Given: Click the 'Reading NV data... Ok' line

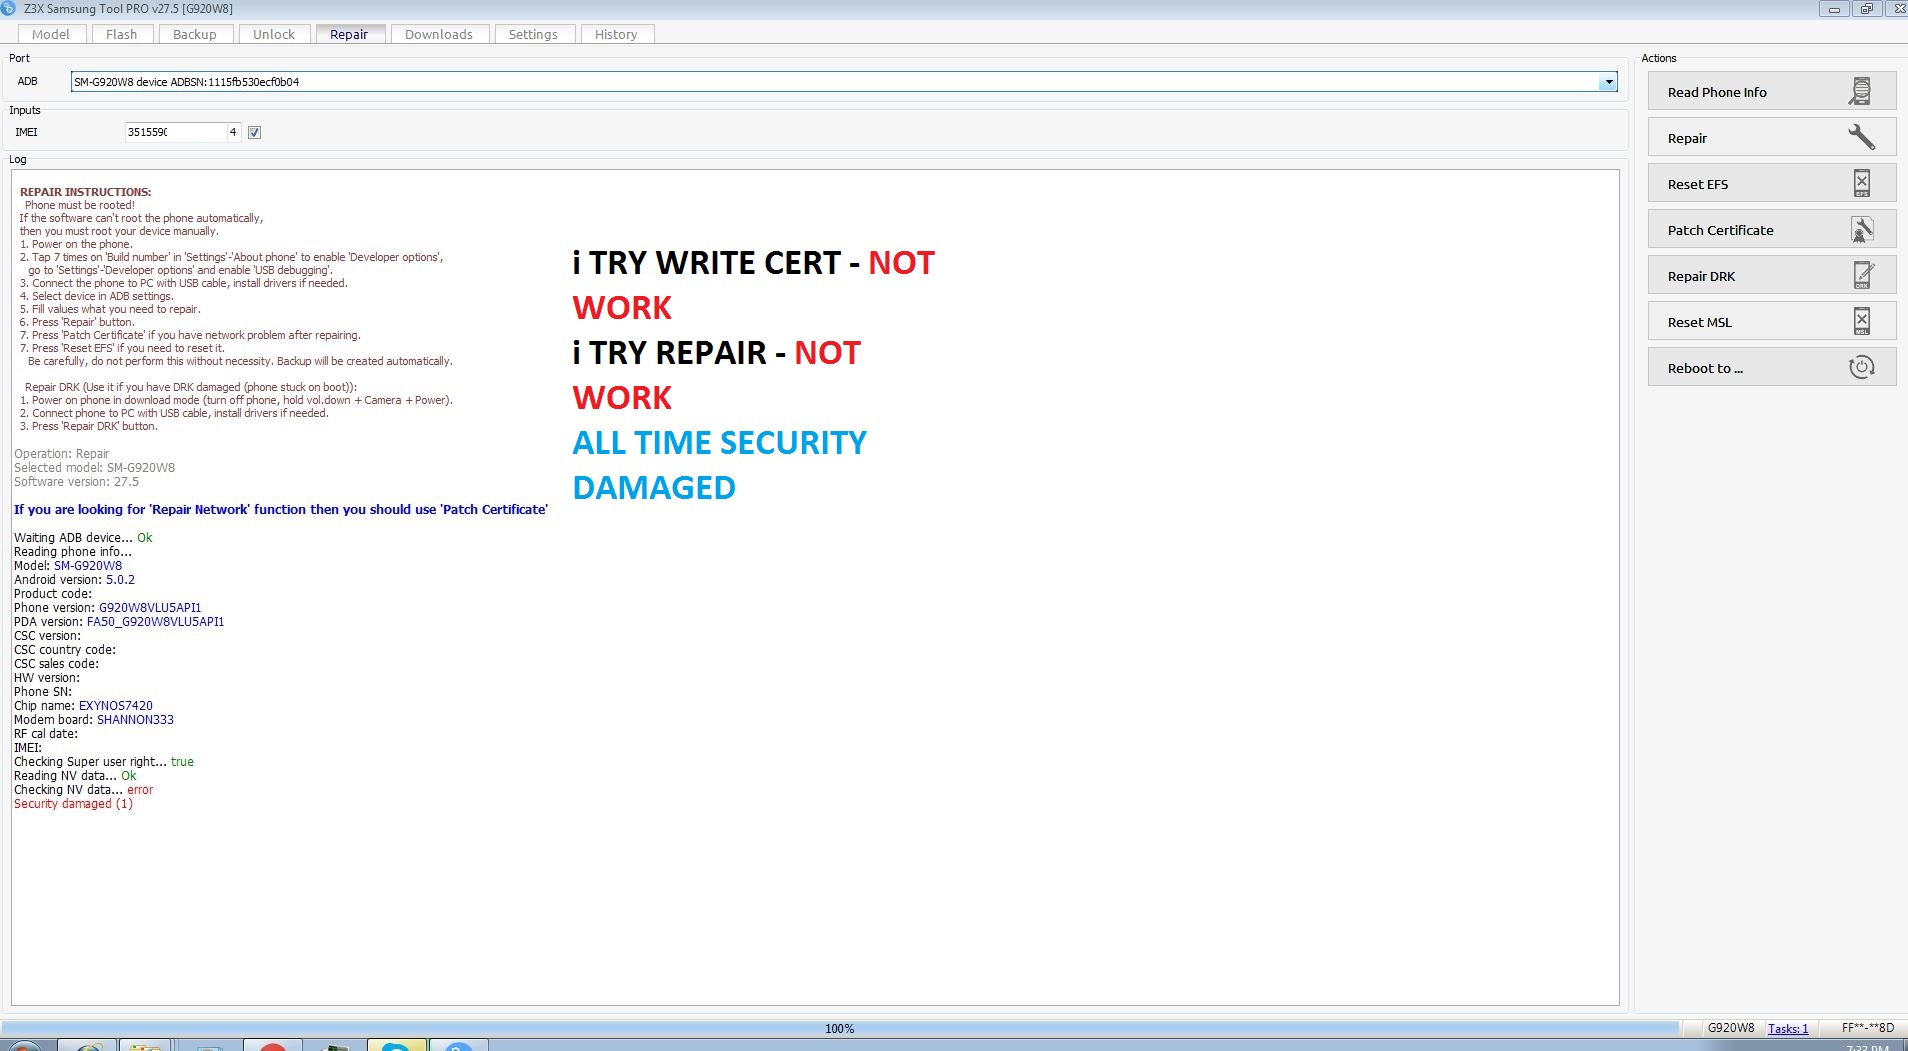Looking at the screenshot, I should [x=75, y=776].
